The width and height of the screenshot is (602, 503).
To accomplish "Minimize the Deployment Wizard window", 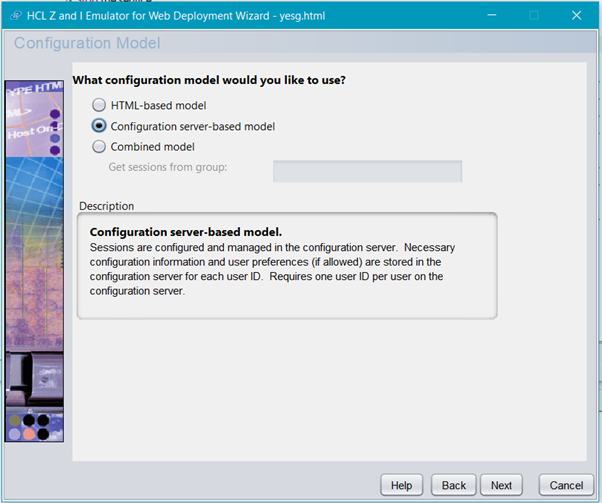I will (x=492, y=15).
